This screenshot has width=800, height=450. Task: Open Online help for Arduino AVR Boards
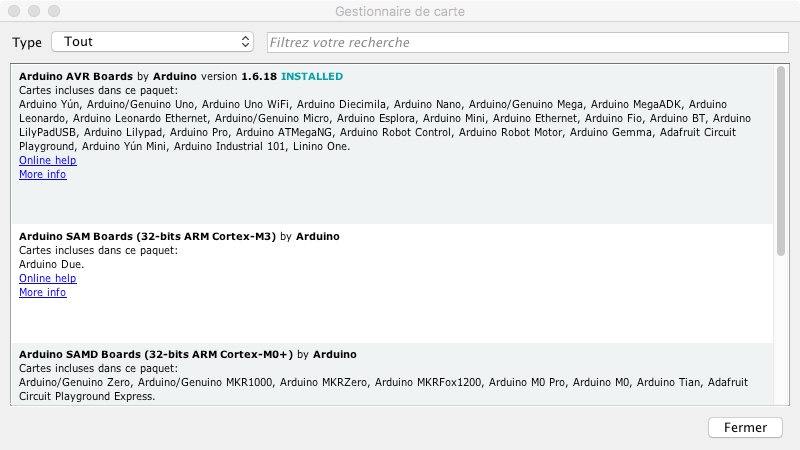[x=47, y=160]
